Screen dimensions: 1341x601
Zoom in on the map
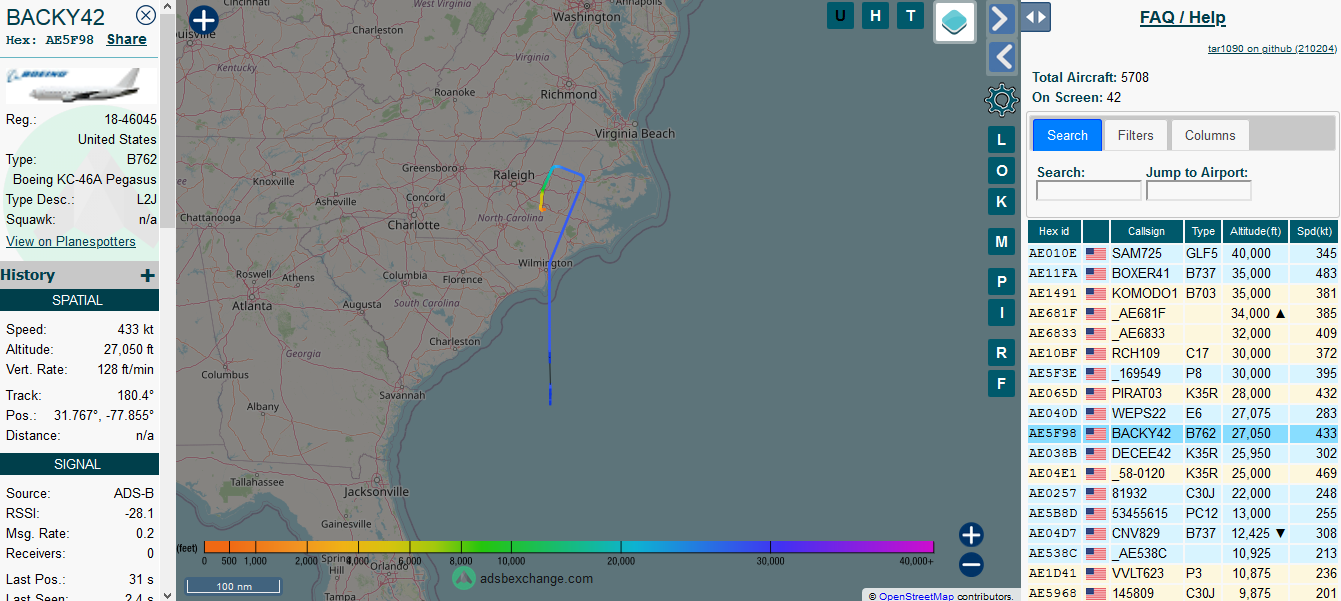(x=971, y=535)
